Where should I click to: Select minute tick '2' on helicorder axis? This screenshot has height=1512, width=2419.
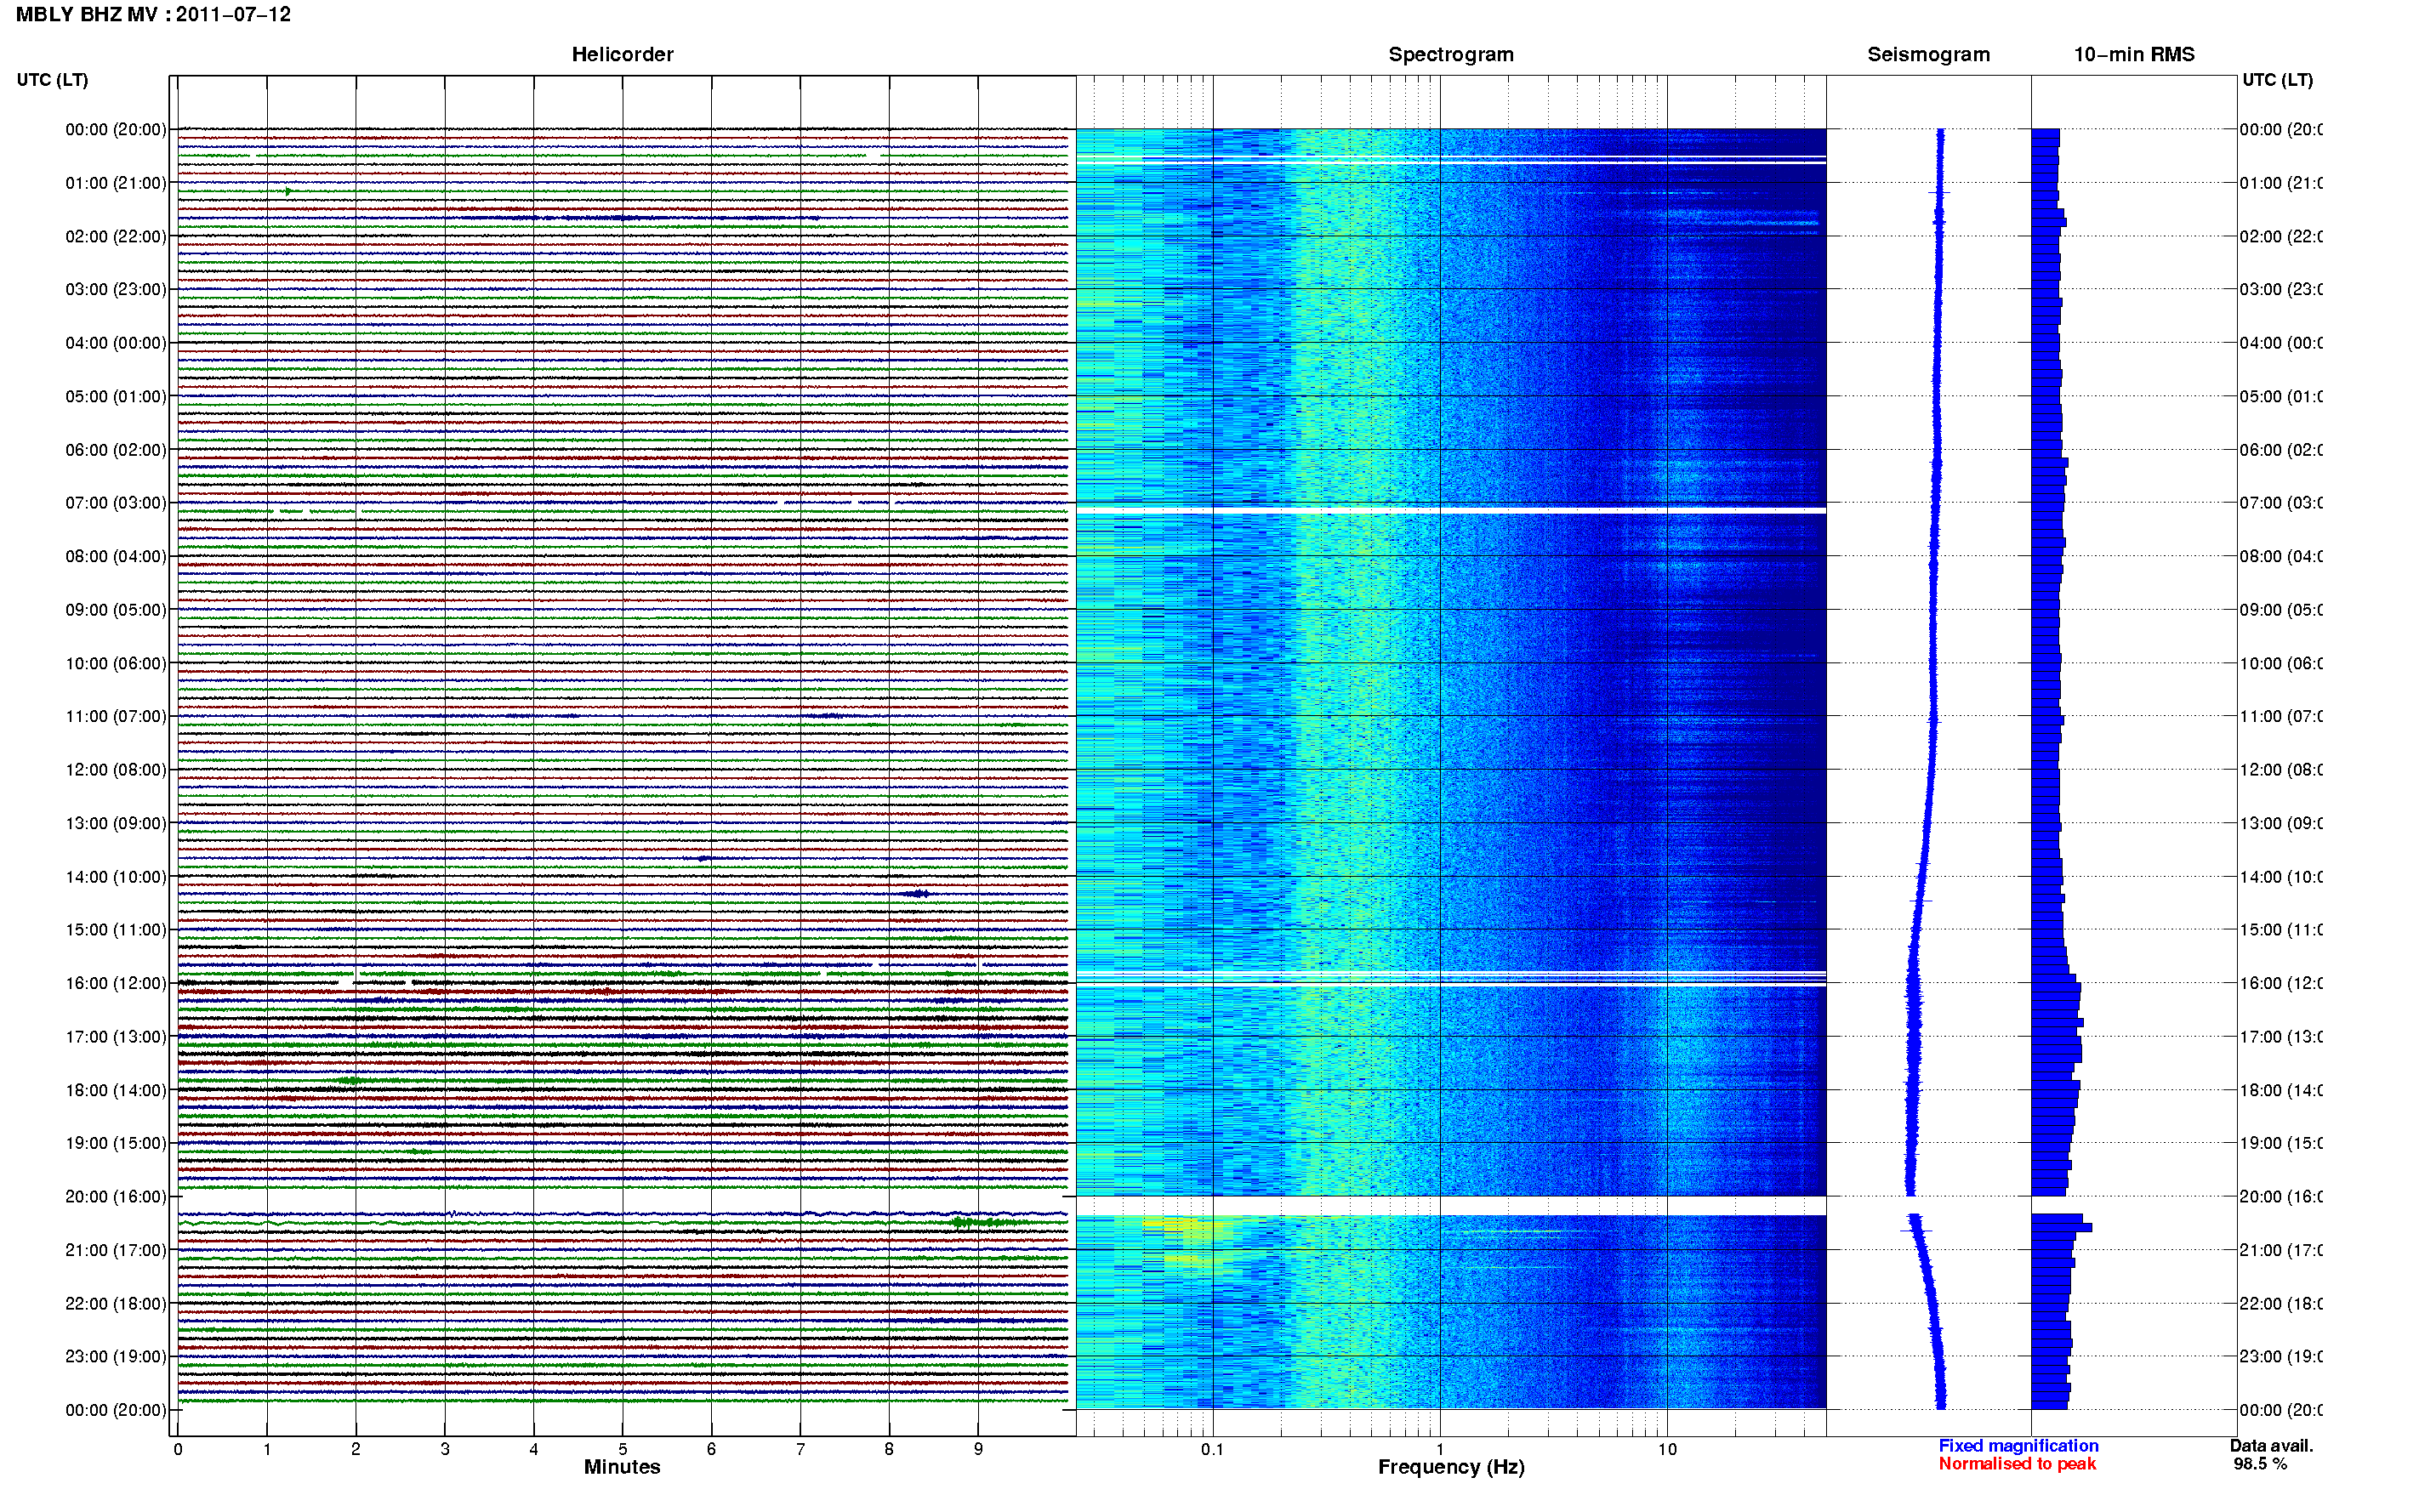pos(356,1449)
